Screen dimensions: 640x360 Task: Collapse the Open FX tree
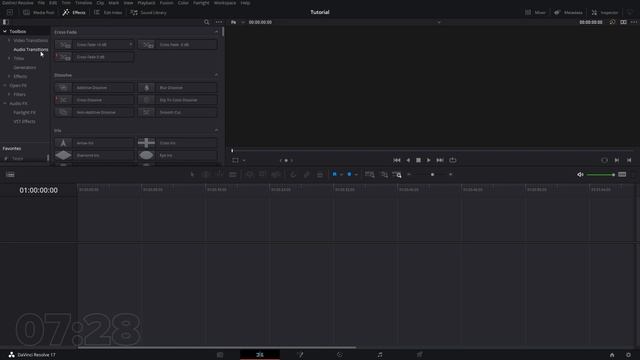pyautogui.click(x=5, y=85)
